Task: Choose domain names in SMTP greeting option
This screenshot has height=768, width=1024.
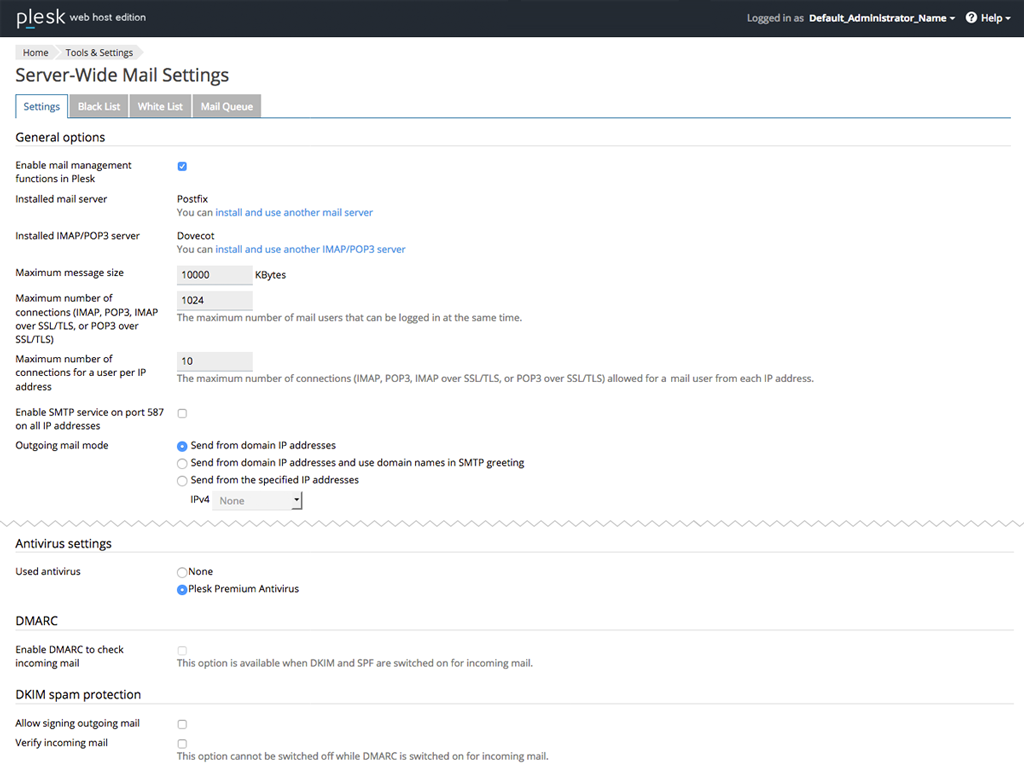Action: (182, 464)
